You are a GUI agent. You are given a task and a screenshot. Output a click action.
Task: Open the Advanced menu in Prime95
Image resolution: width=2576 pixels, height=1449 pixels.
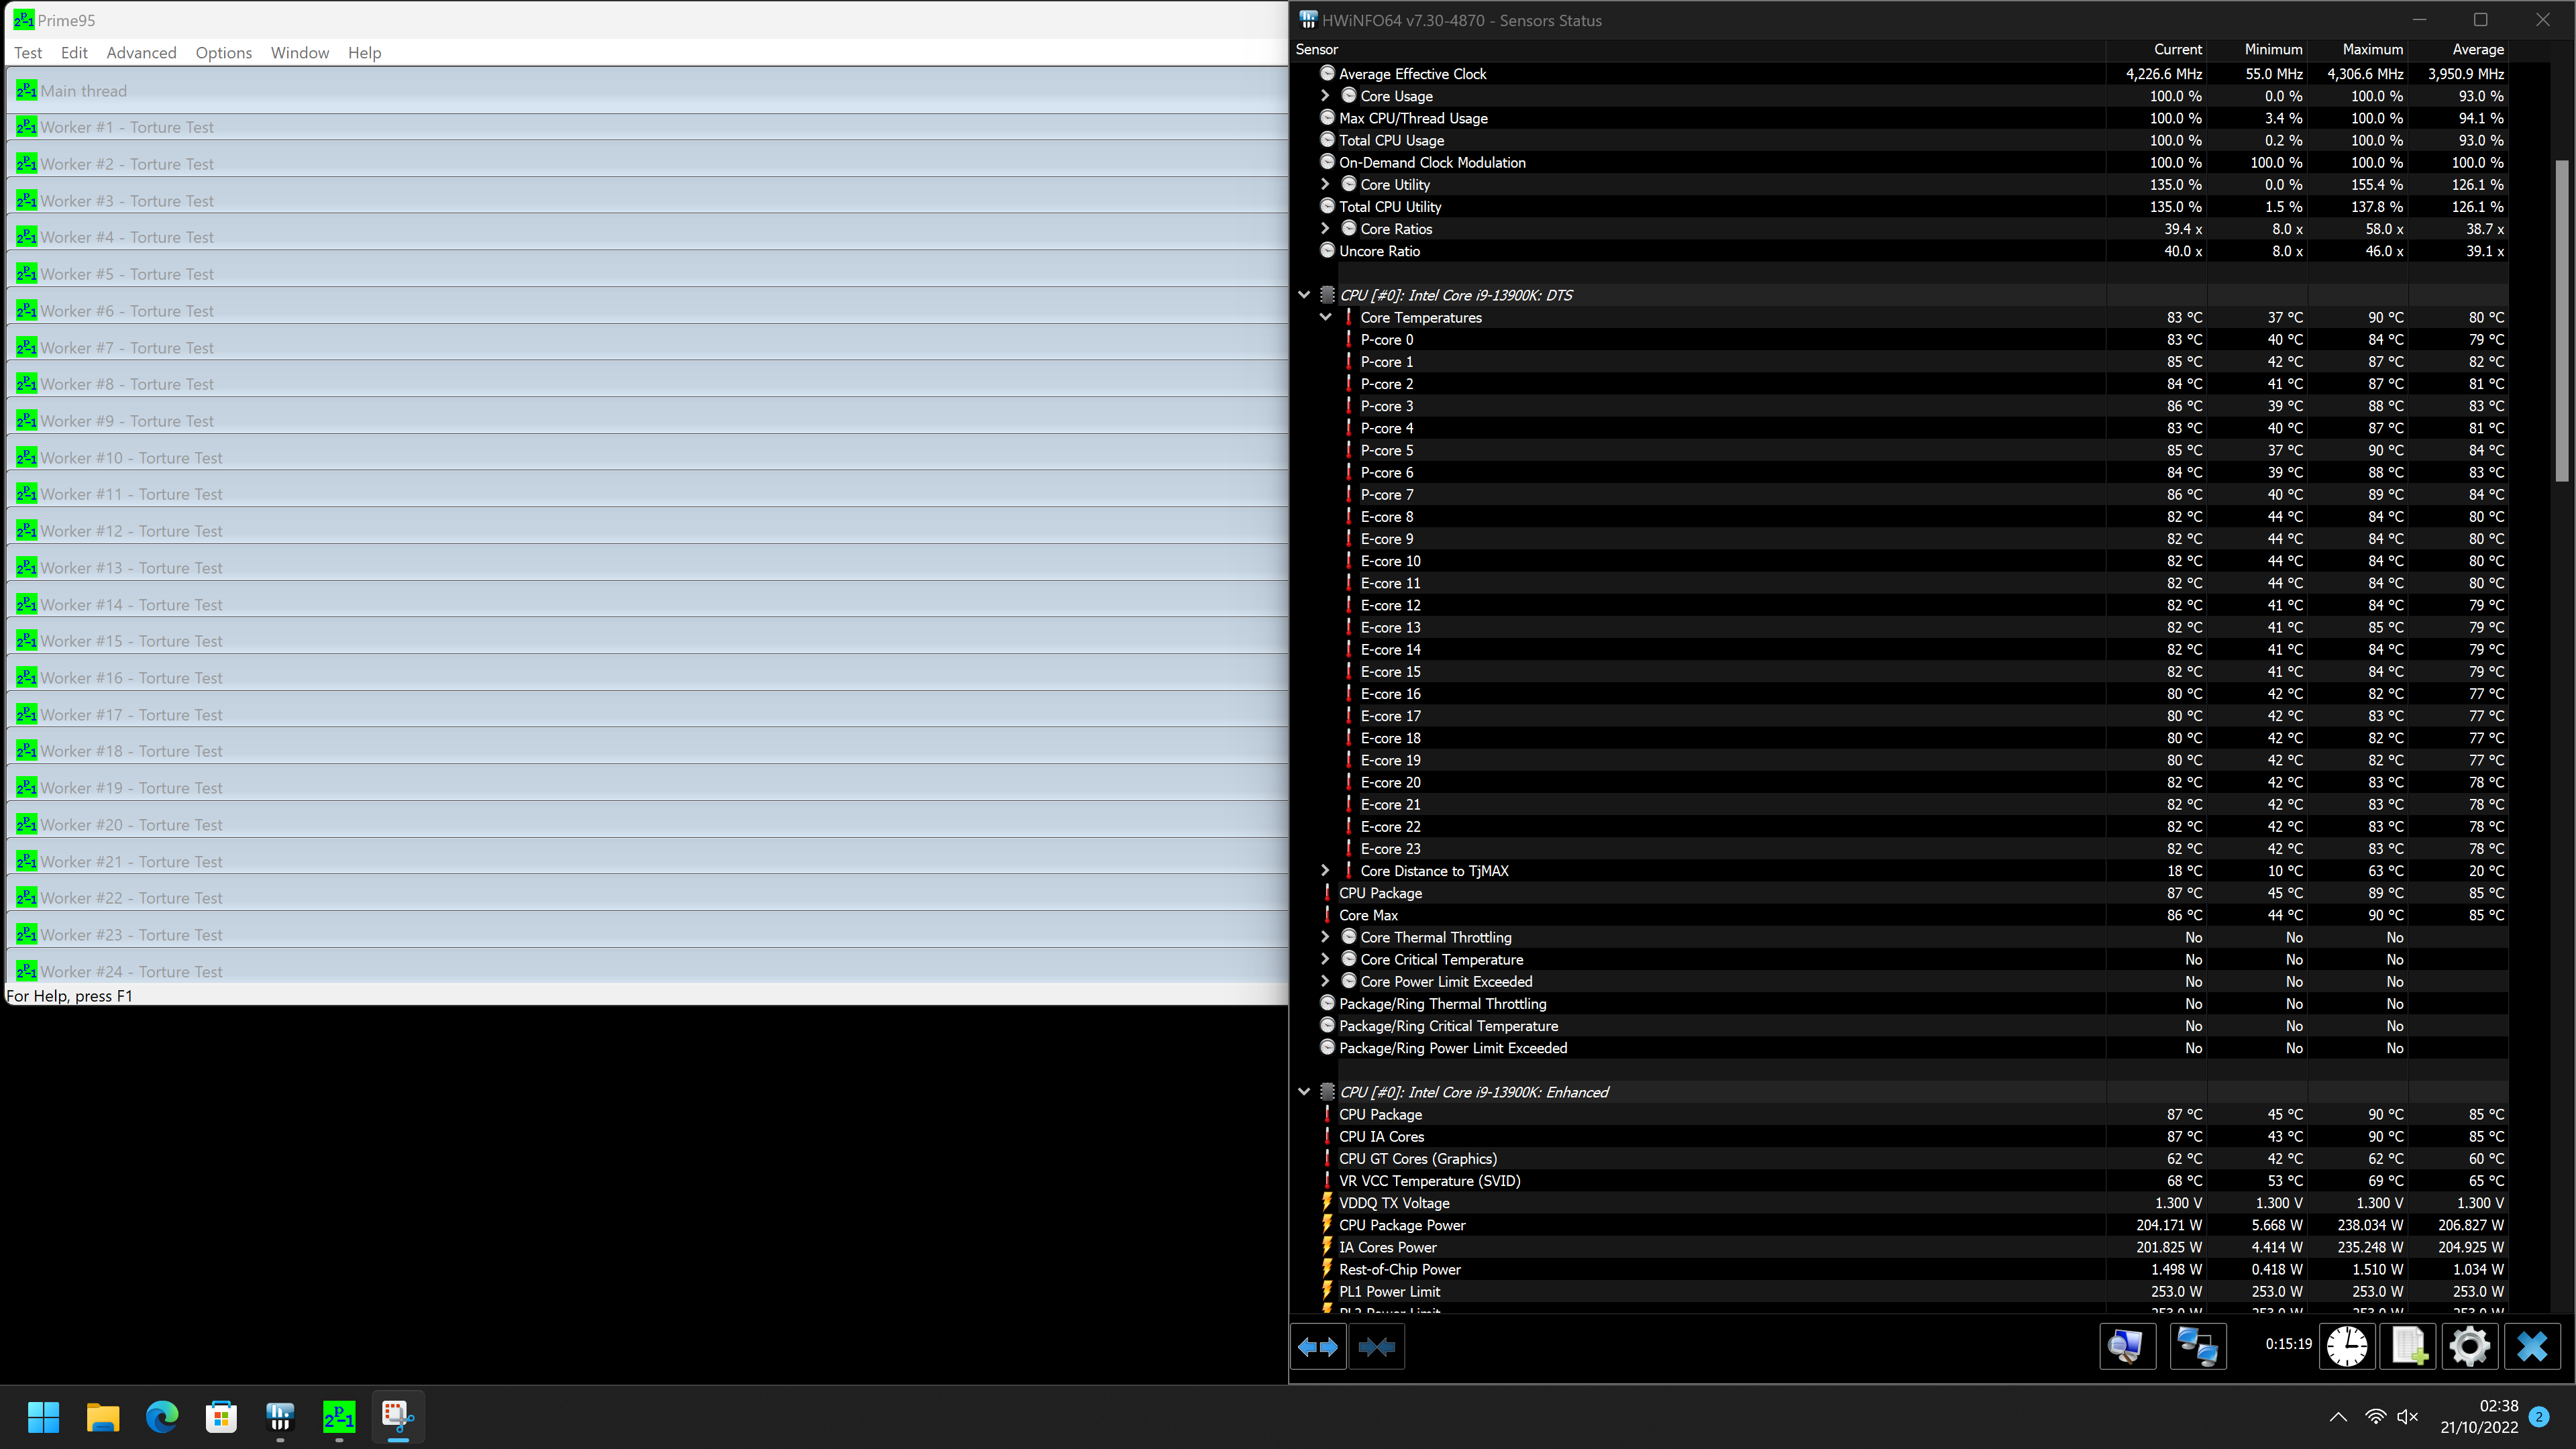tap(141, 53)
